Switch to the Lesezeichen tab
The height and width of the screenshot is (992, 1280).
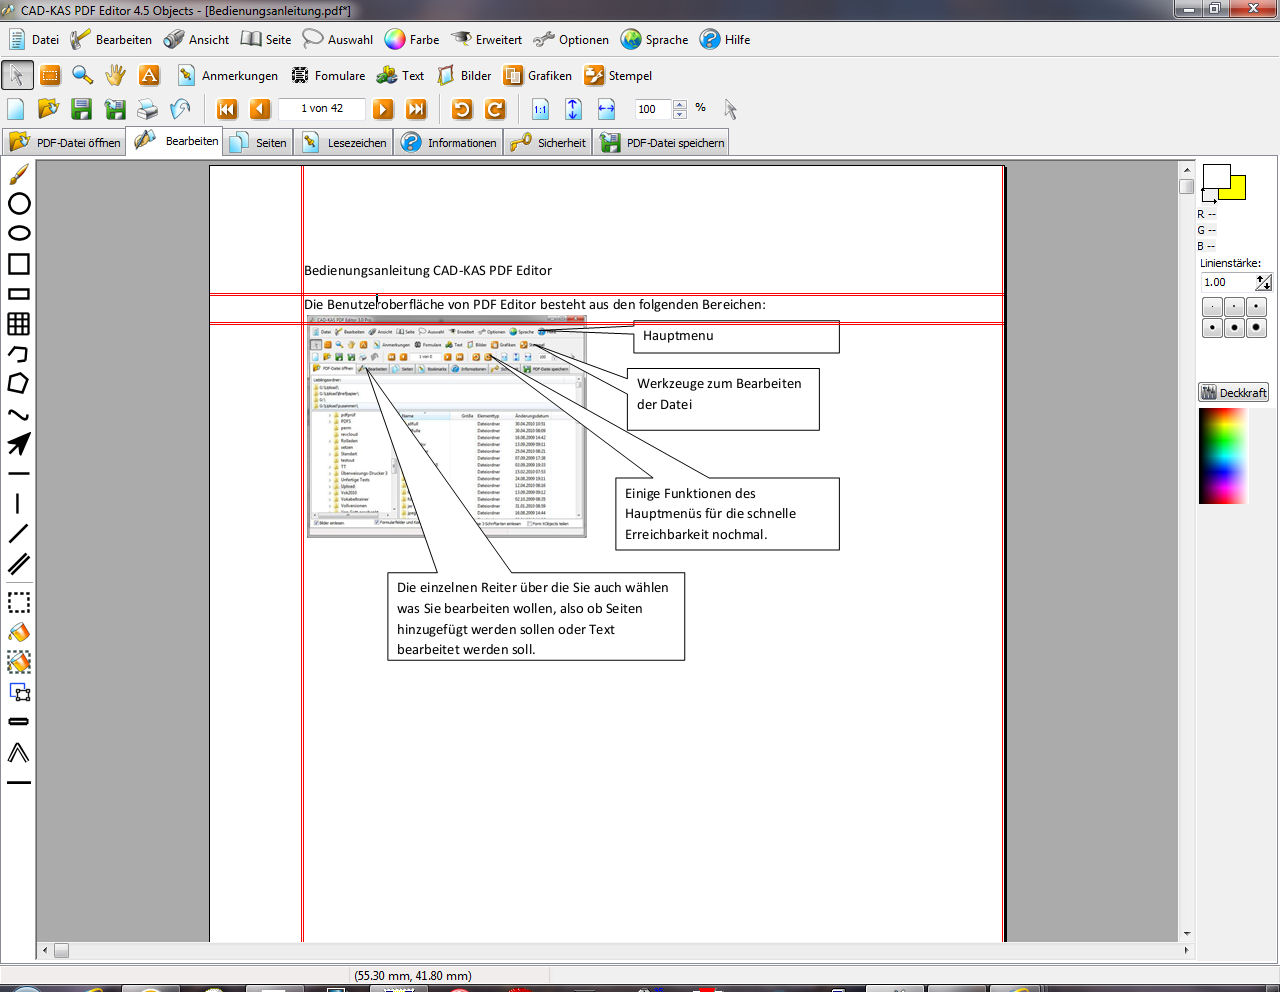coord(346,143)
